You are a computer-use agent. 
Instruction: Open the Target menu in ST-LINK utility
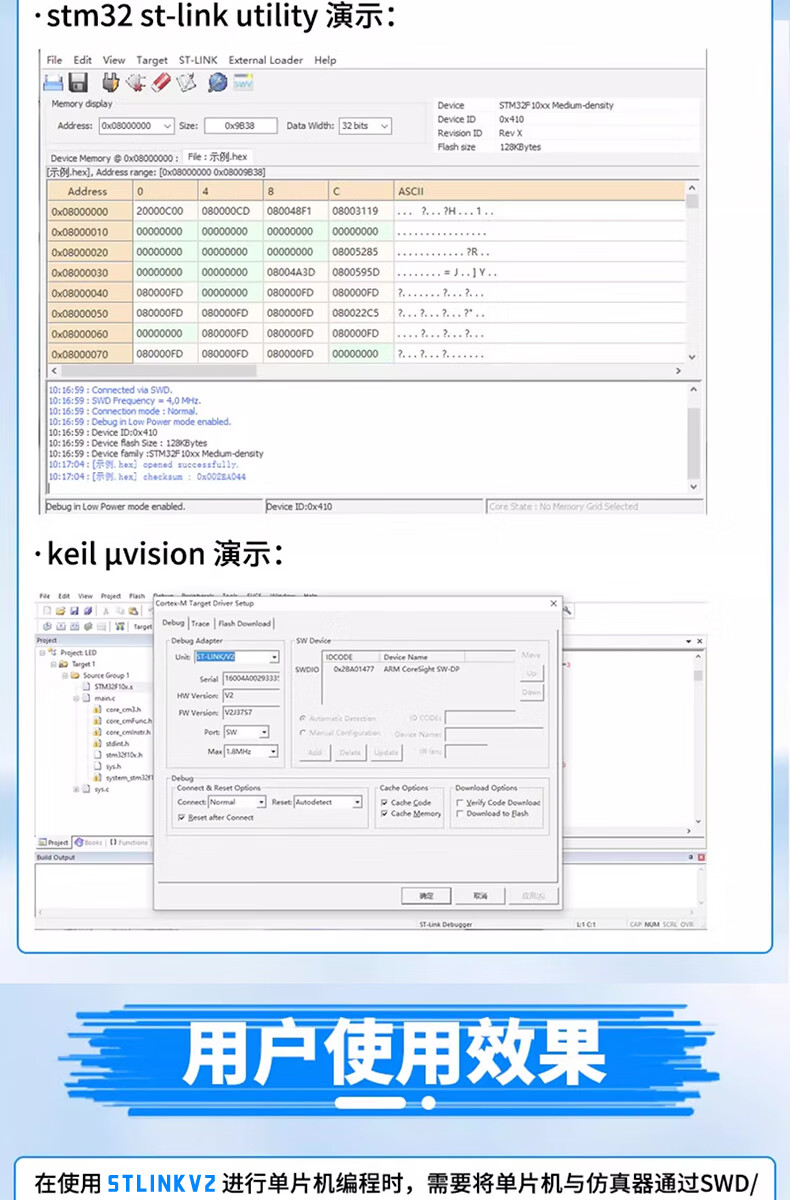pos(152,60)
